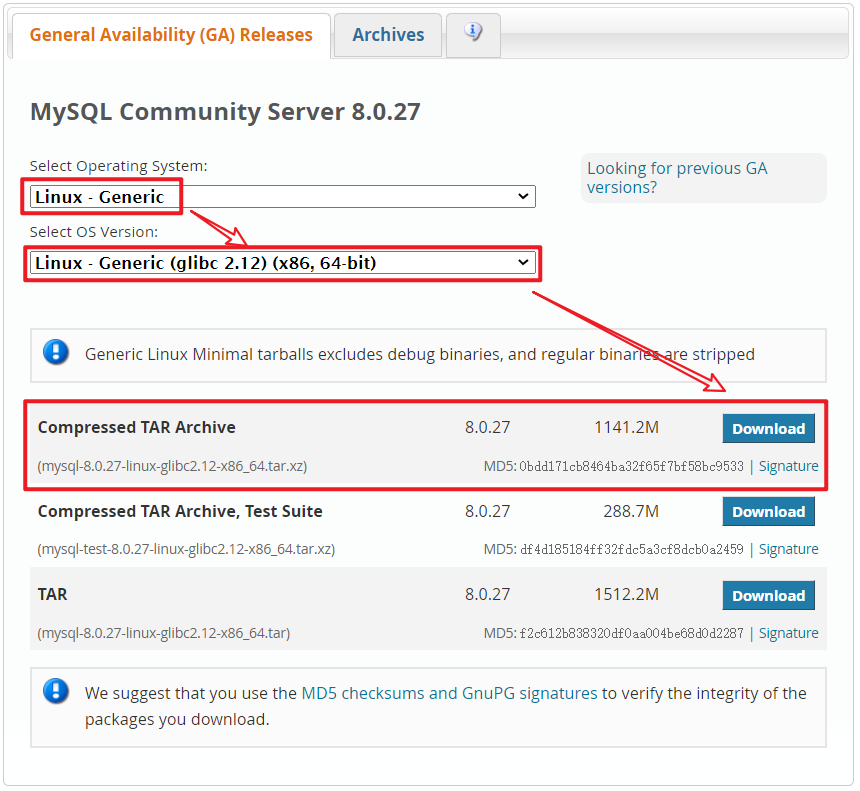Open Signature link for Compressed TAR Archive
Screen dimensions: 860x791
(x=788, y=466)
